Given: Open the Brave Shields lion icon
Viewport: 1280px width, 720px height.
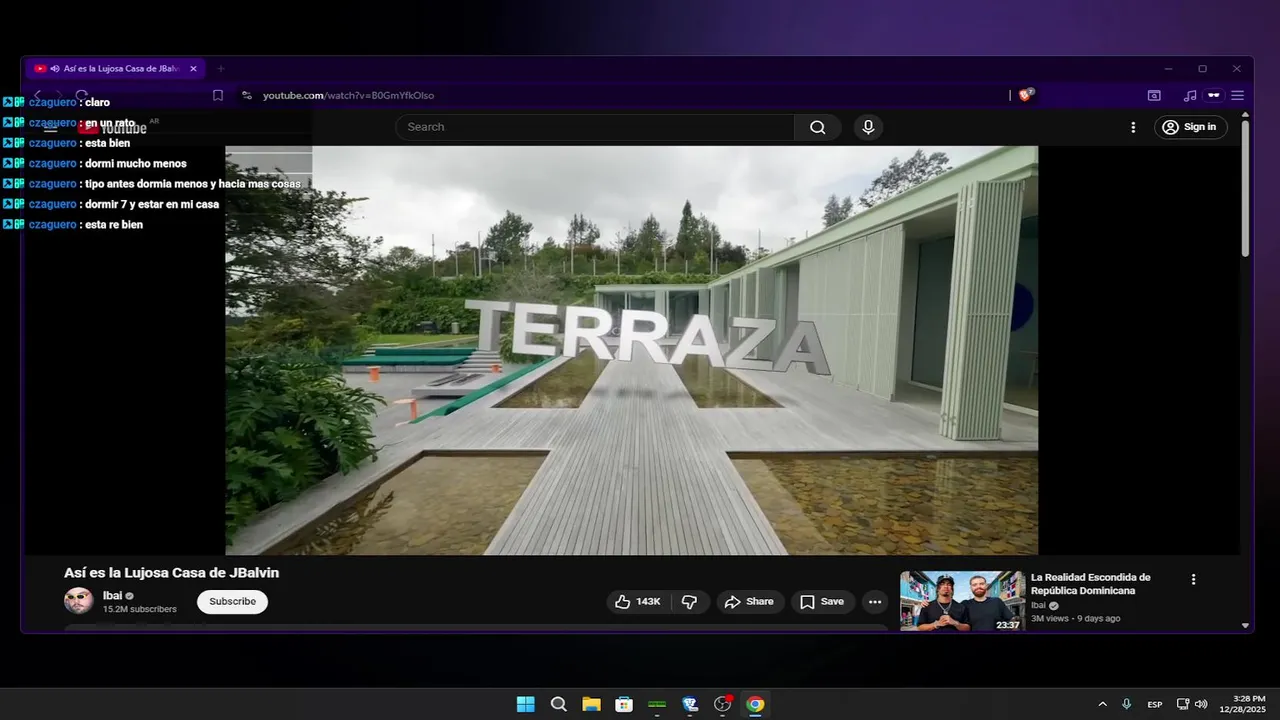Looking at the screenshot, I should tap(1025, 95).
